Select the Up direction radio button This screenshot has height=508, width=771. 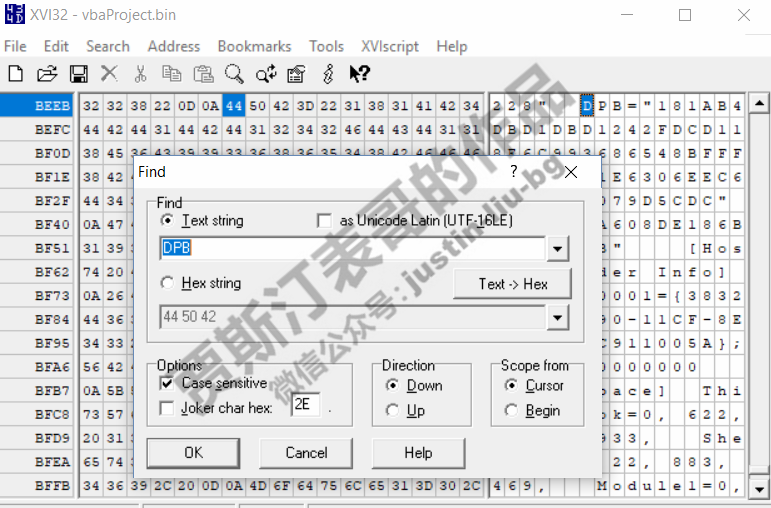click(x=393, y=411)
